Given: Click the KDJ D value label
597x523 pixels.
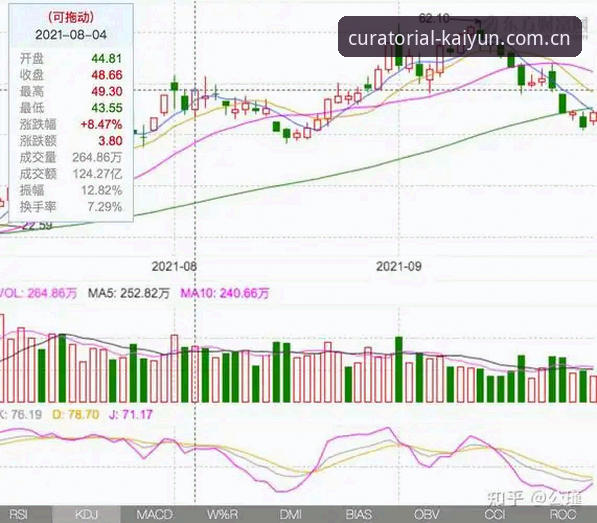Looking at the screenshot, I should pos(75,414).
